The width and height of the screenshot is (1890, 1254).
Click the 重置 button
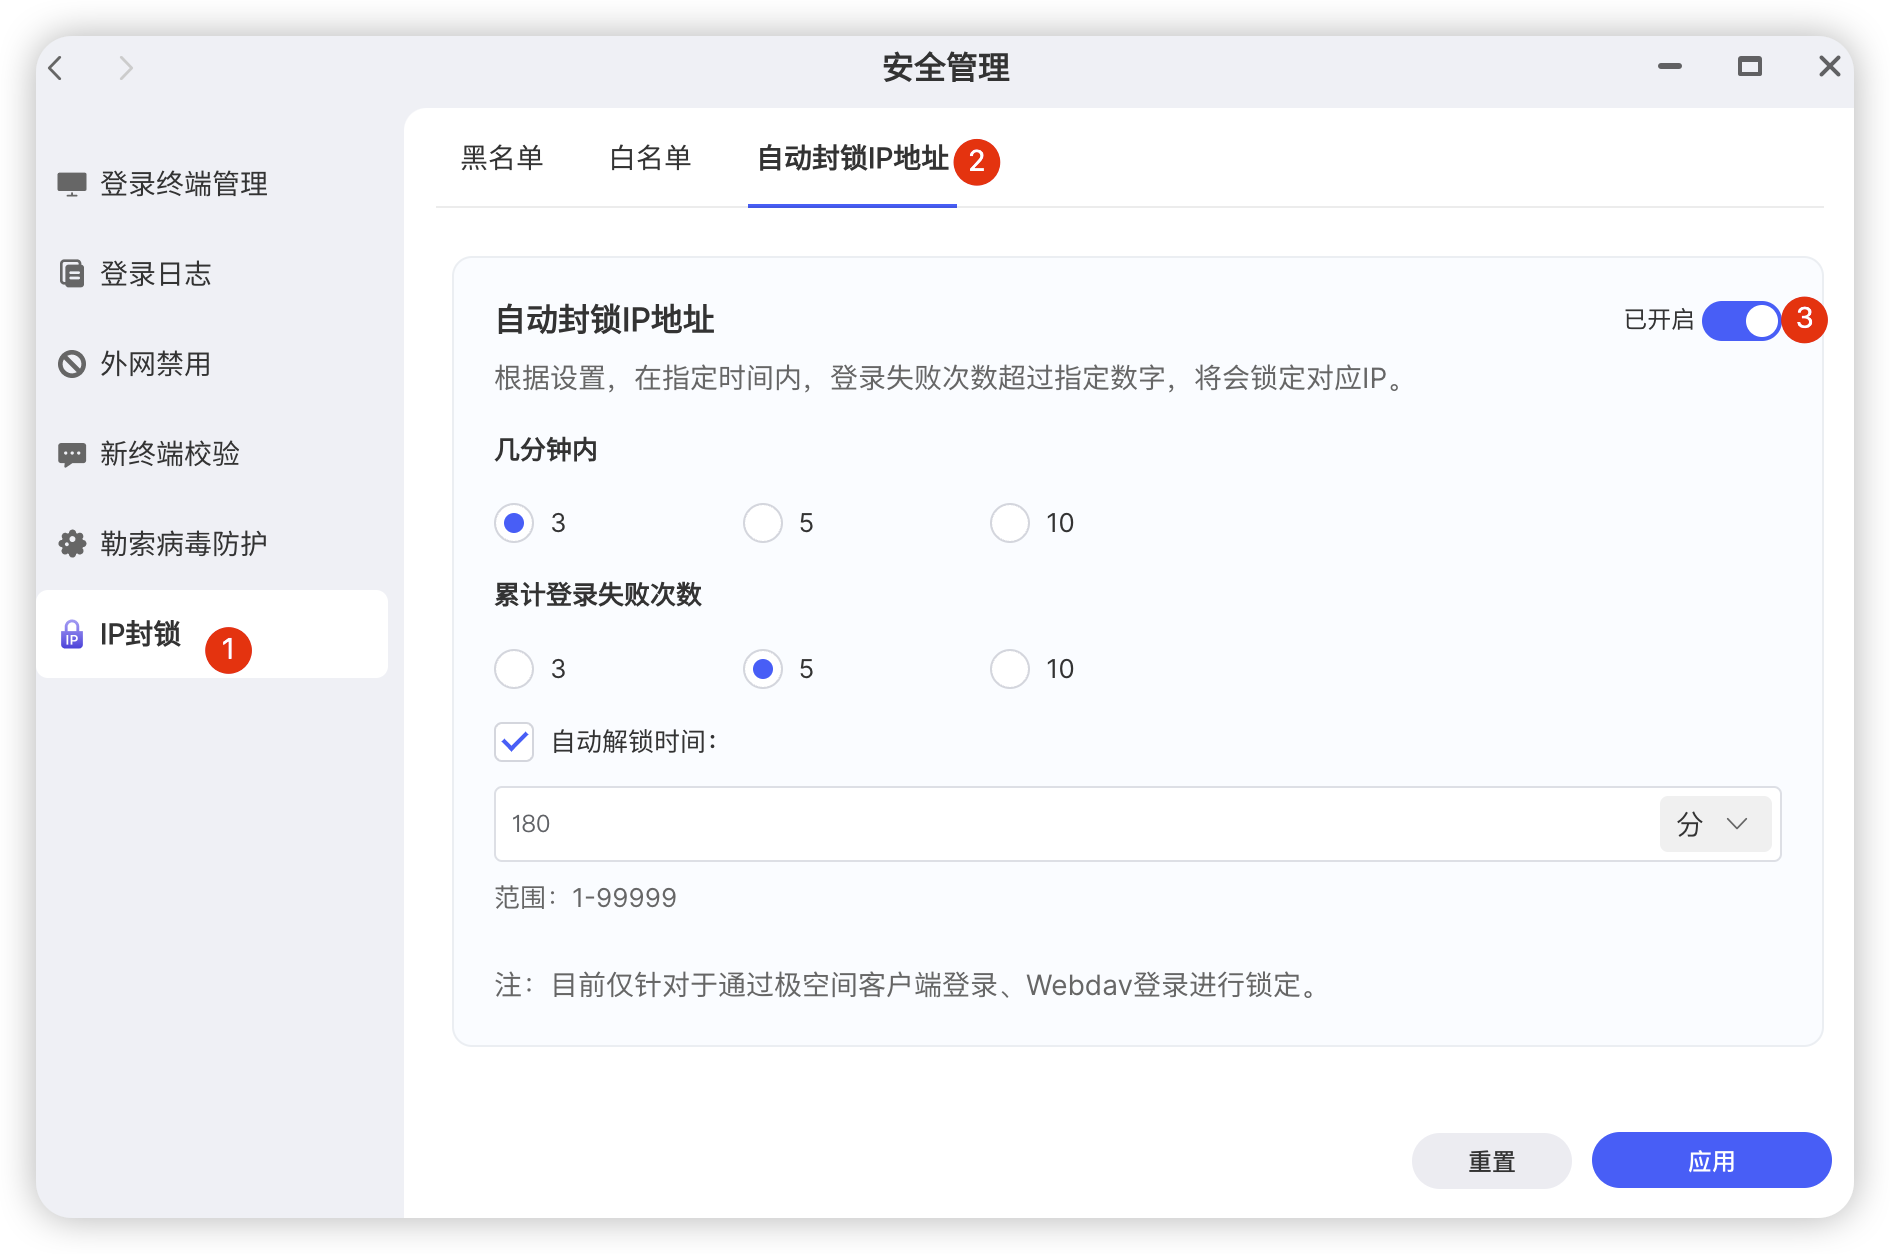(1492, 1161)
